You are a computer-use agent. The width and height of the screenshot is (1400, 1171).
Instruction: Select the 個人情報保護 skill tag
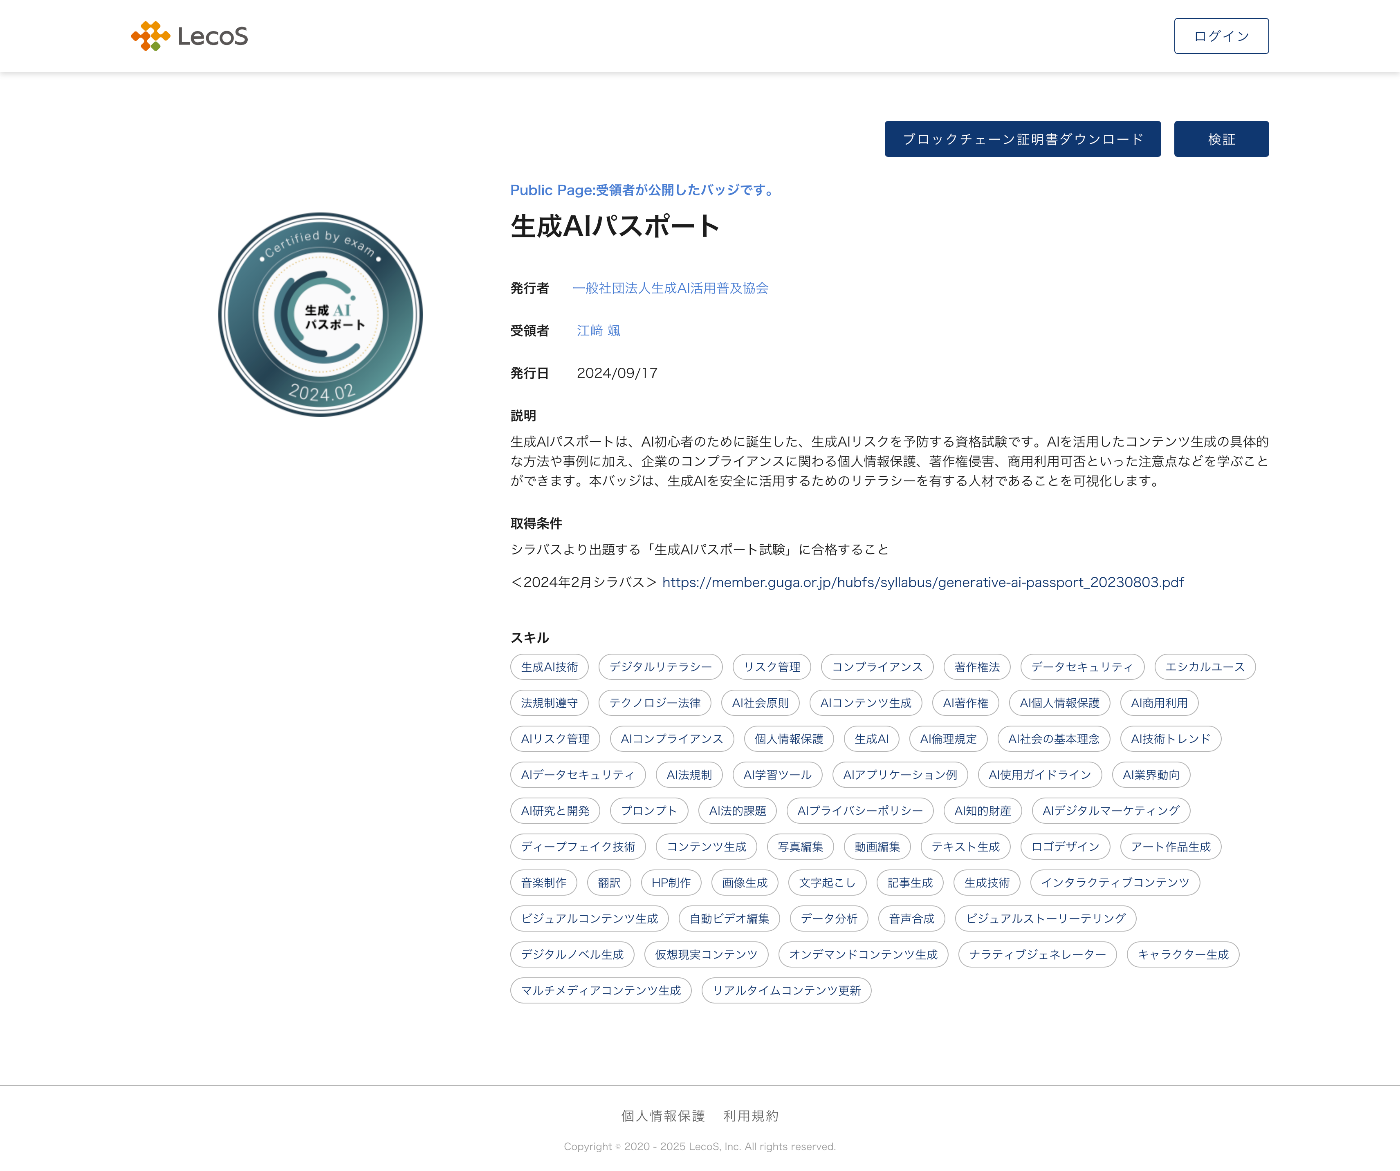coord(789,739)
